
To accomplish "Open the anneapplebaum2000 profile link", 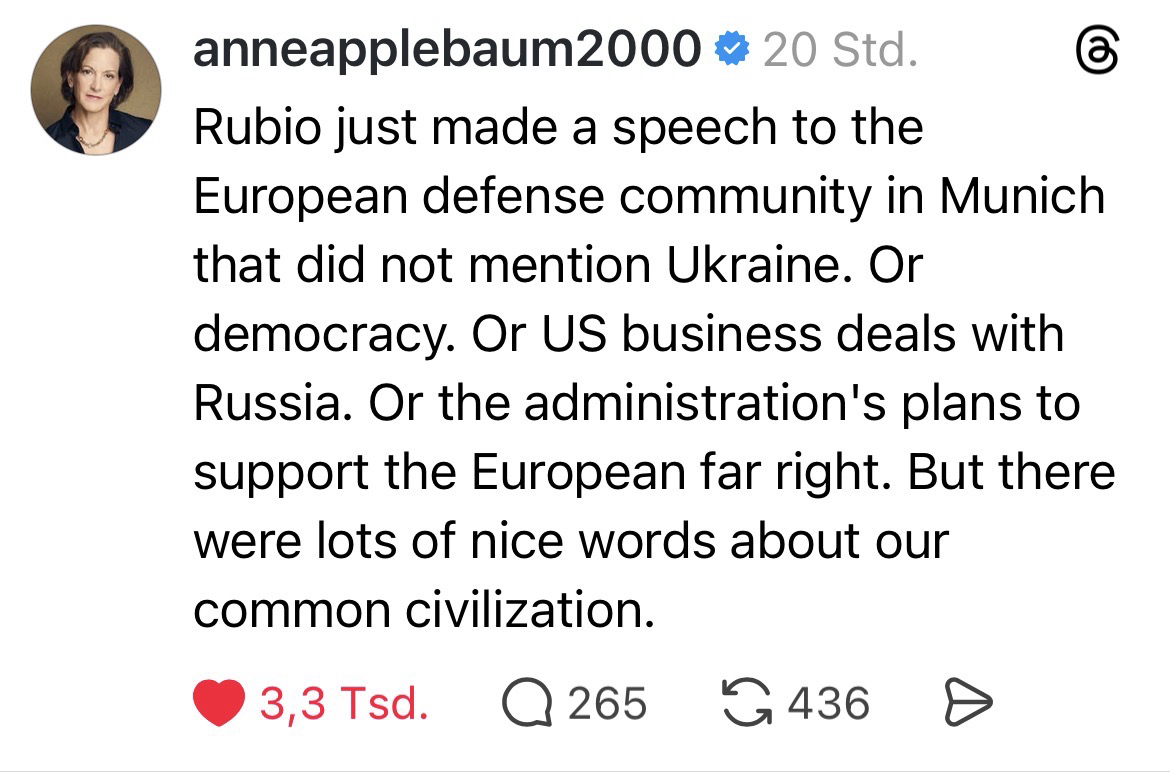I will click(446, 49).
